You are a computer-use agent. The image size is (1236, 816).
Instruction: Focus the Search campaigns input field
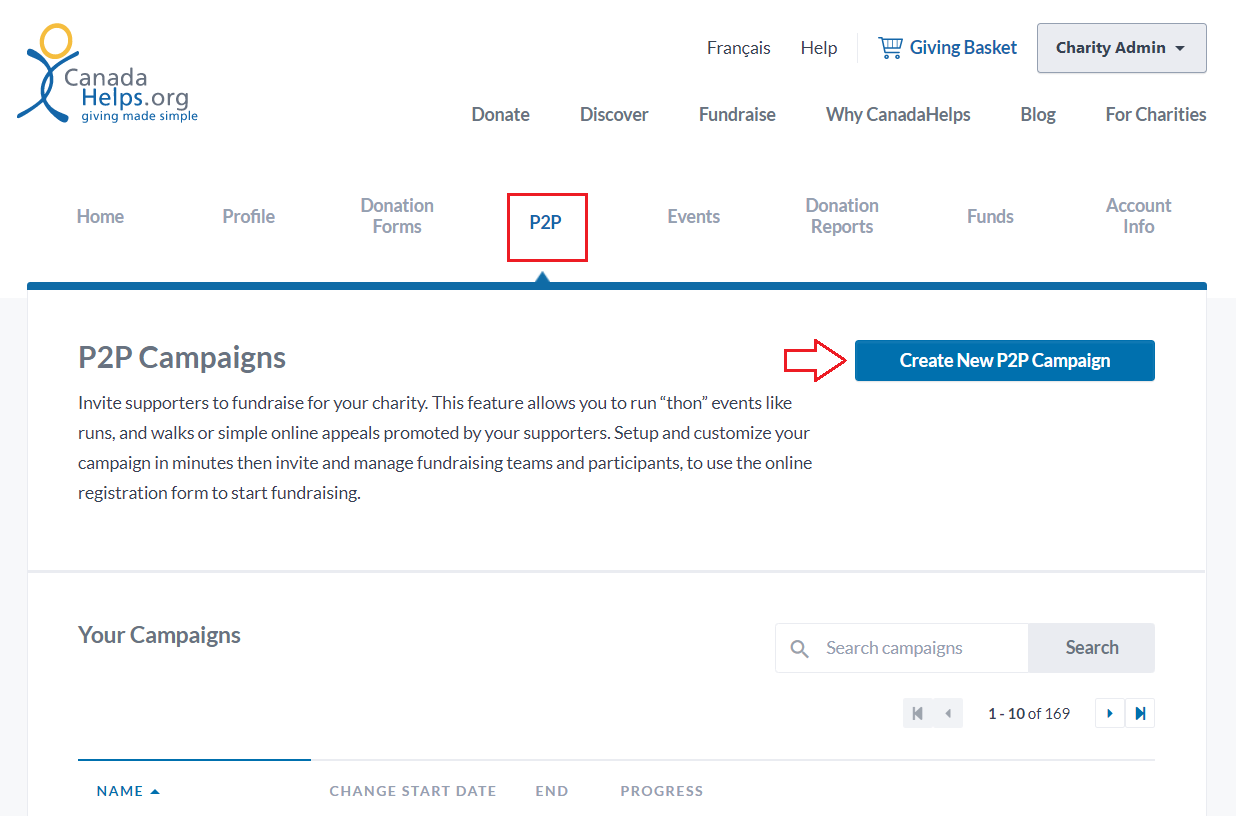point(902,648)
